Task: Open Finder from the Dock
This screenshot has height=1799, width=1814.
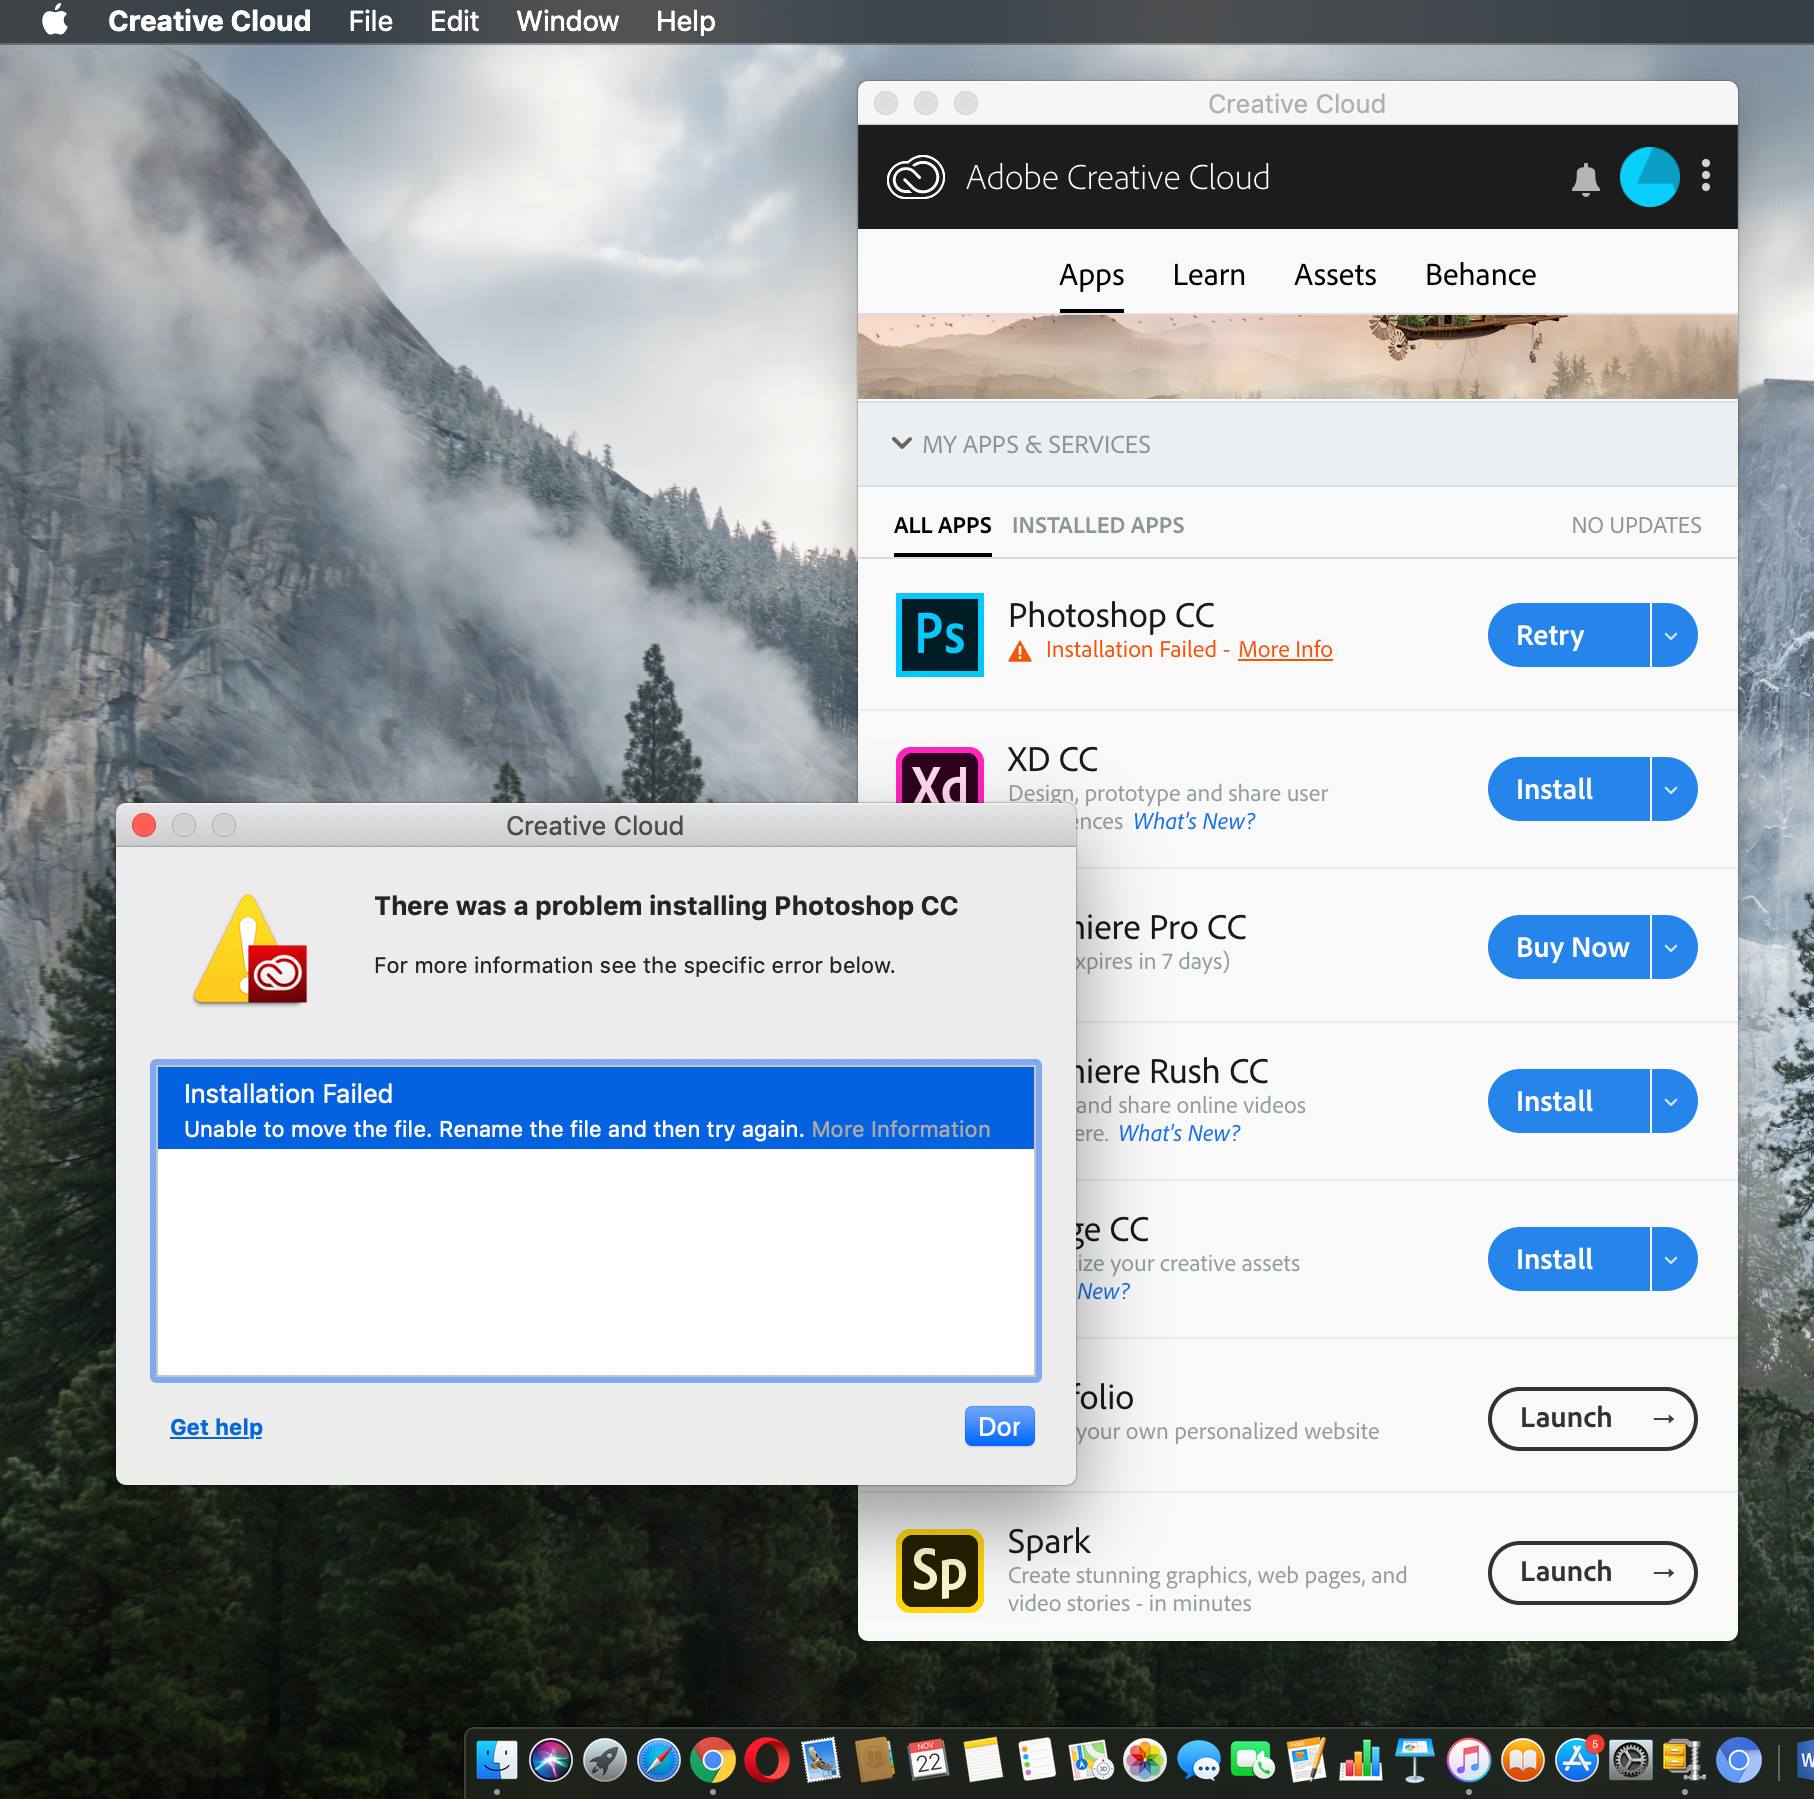Action: tap(497, 1761)
